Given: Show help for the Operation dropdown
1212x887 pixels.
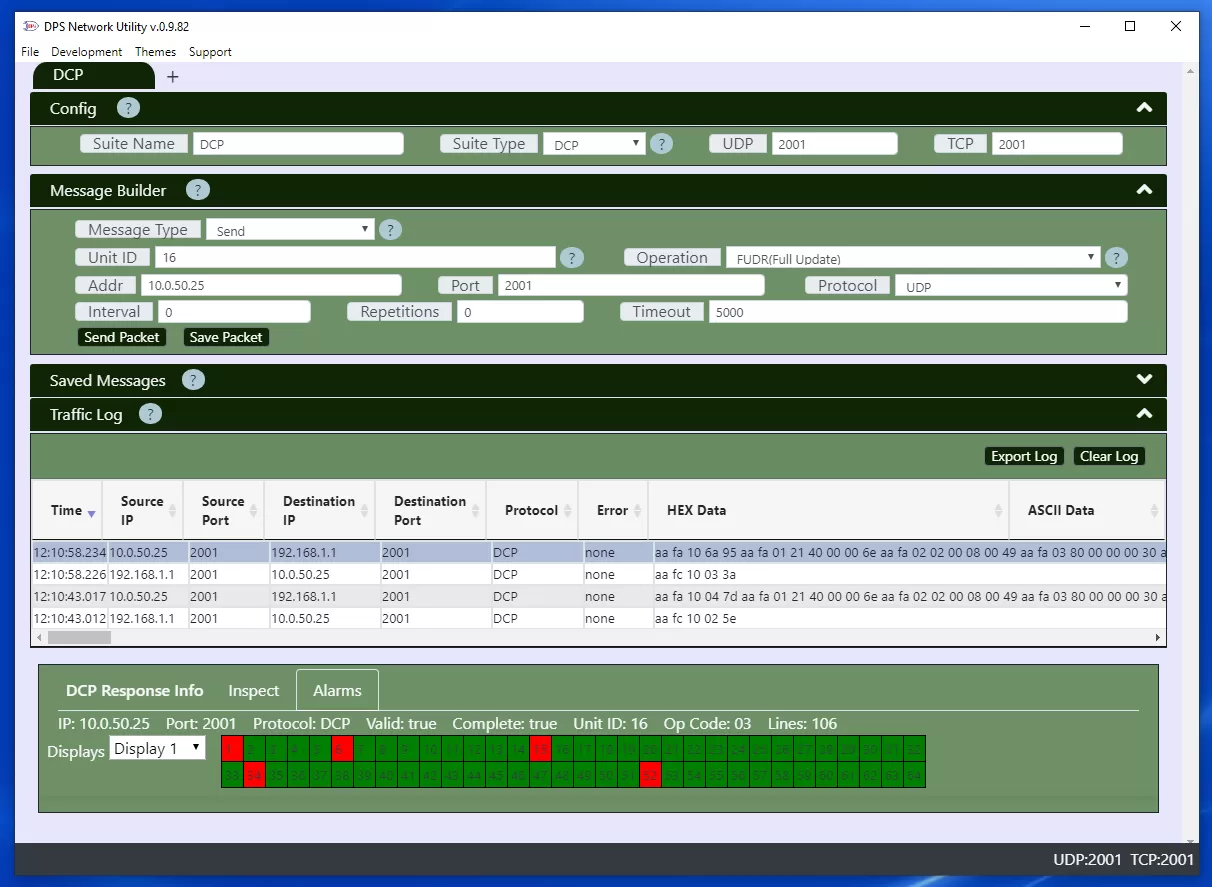Looking at the screenshot, I should coord(1116,258).
